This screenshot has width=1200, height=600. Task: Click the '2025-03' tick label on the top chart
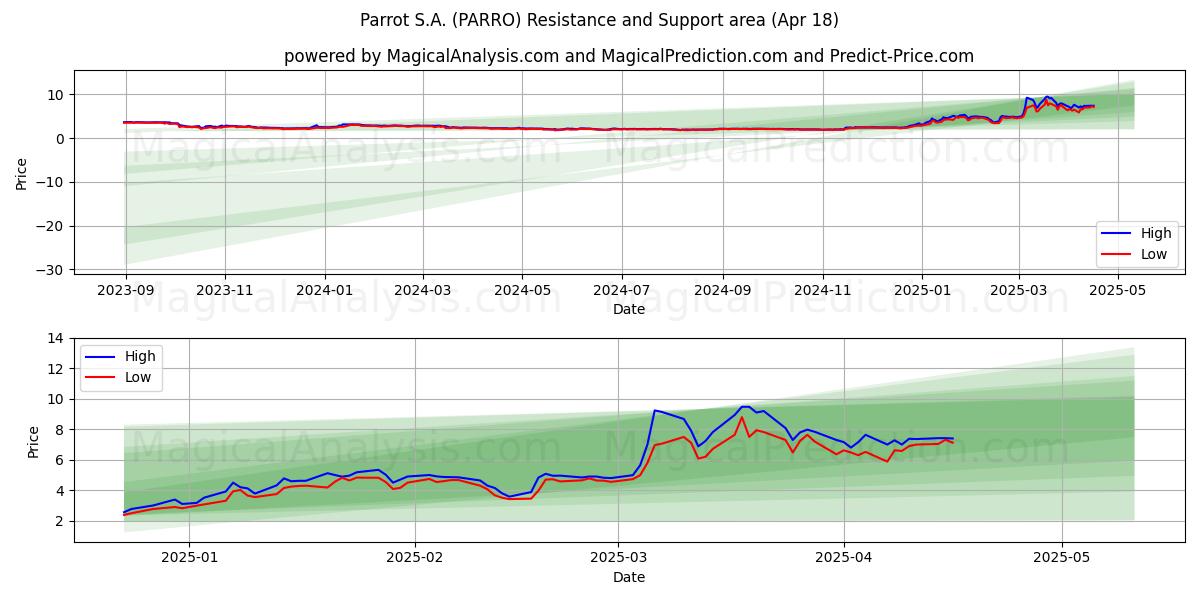1019,289
